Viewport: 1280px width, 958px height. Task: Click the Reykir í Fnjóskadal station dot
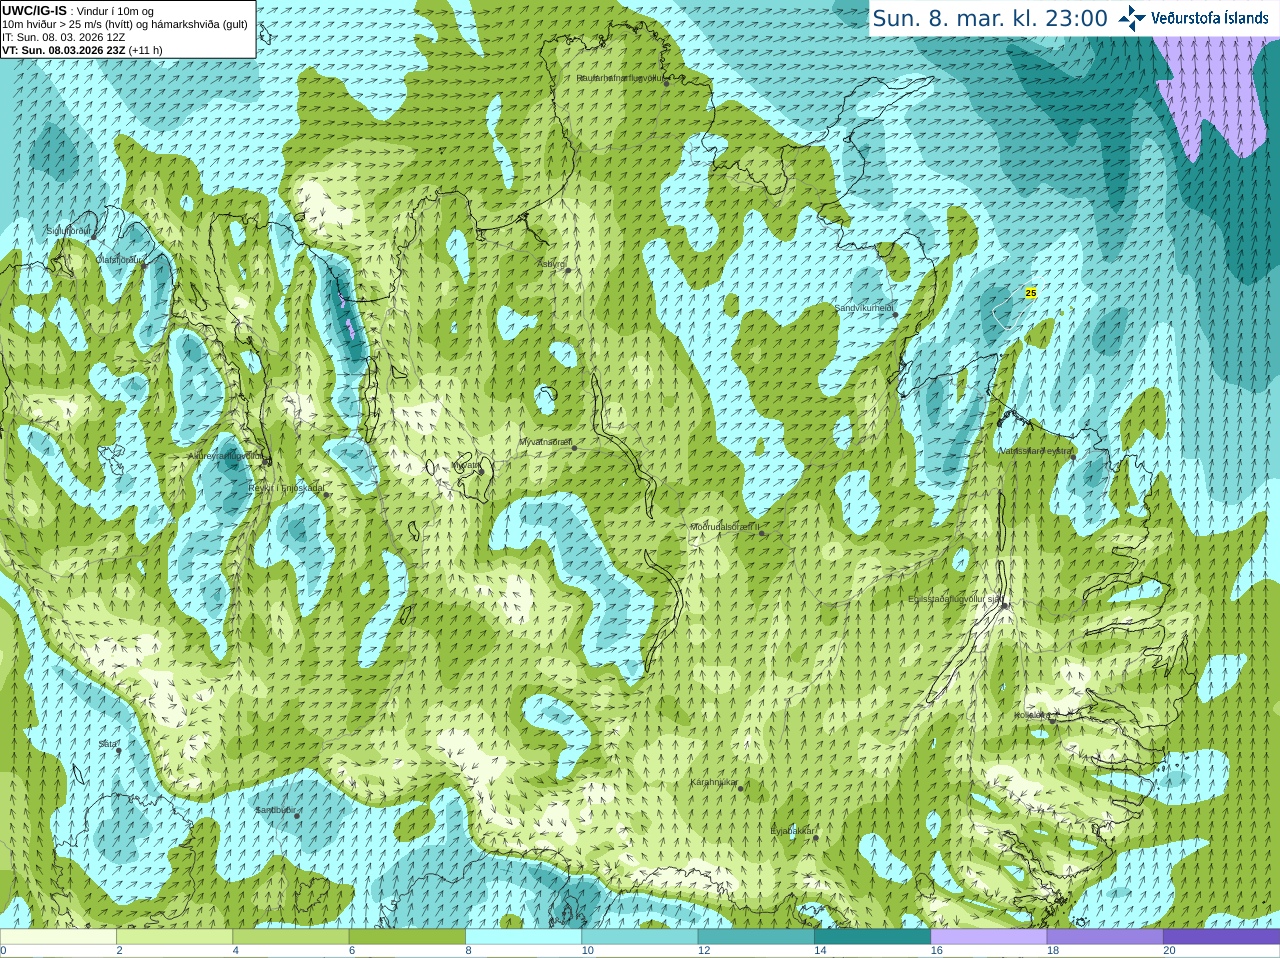click(326, 495)
